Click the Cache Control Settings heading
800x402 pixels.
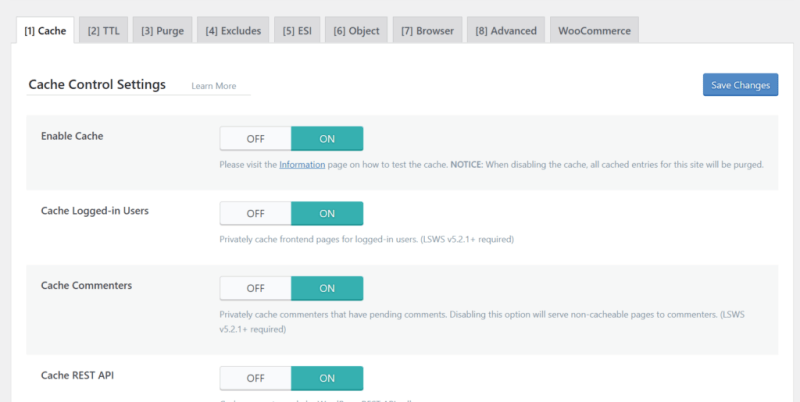point(97,84)
